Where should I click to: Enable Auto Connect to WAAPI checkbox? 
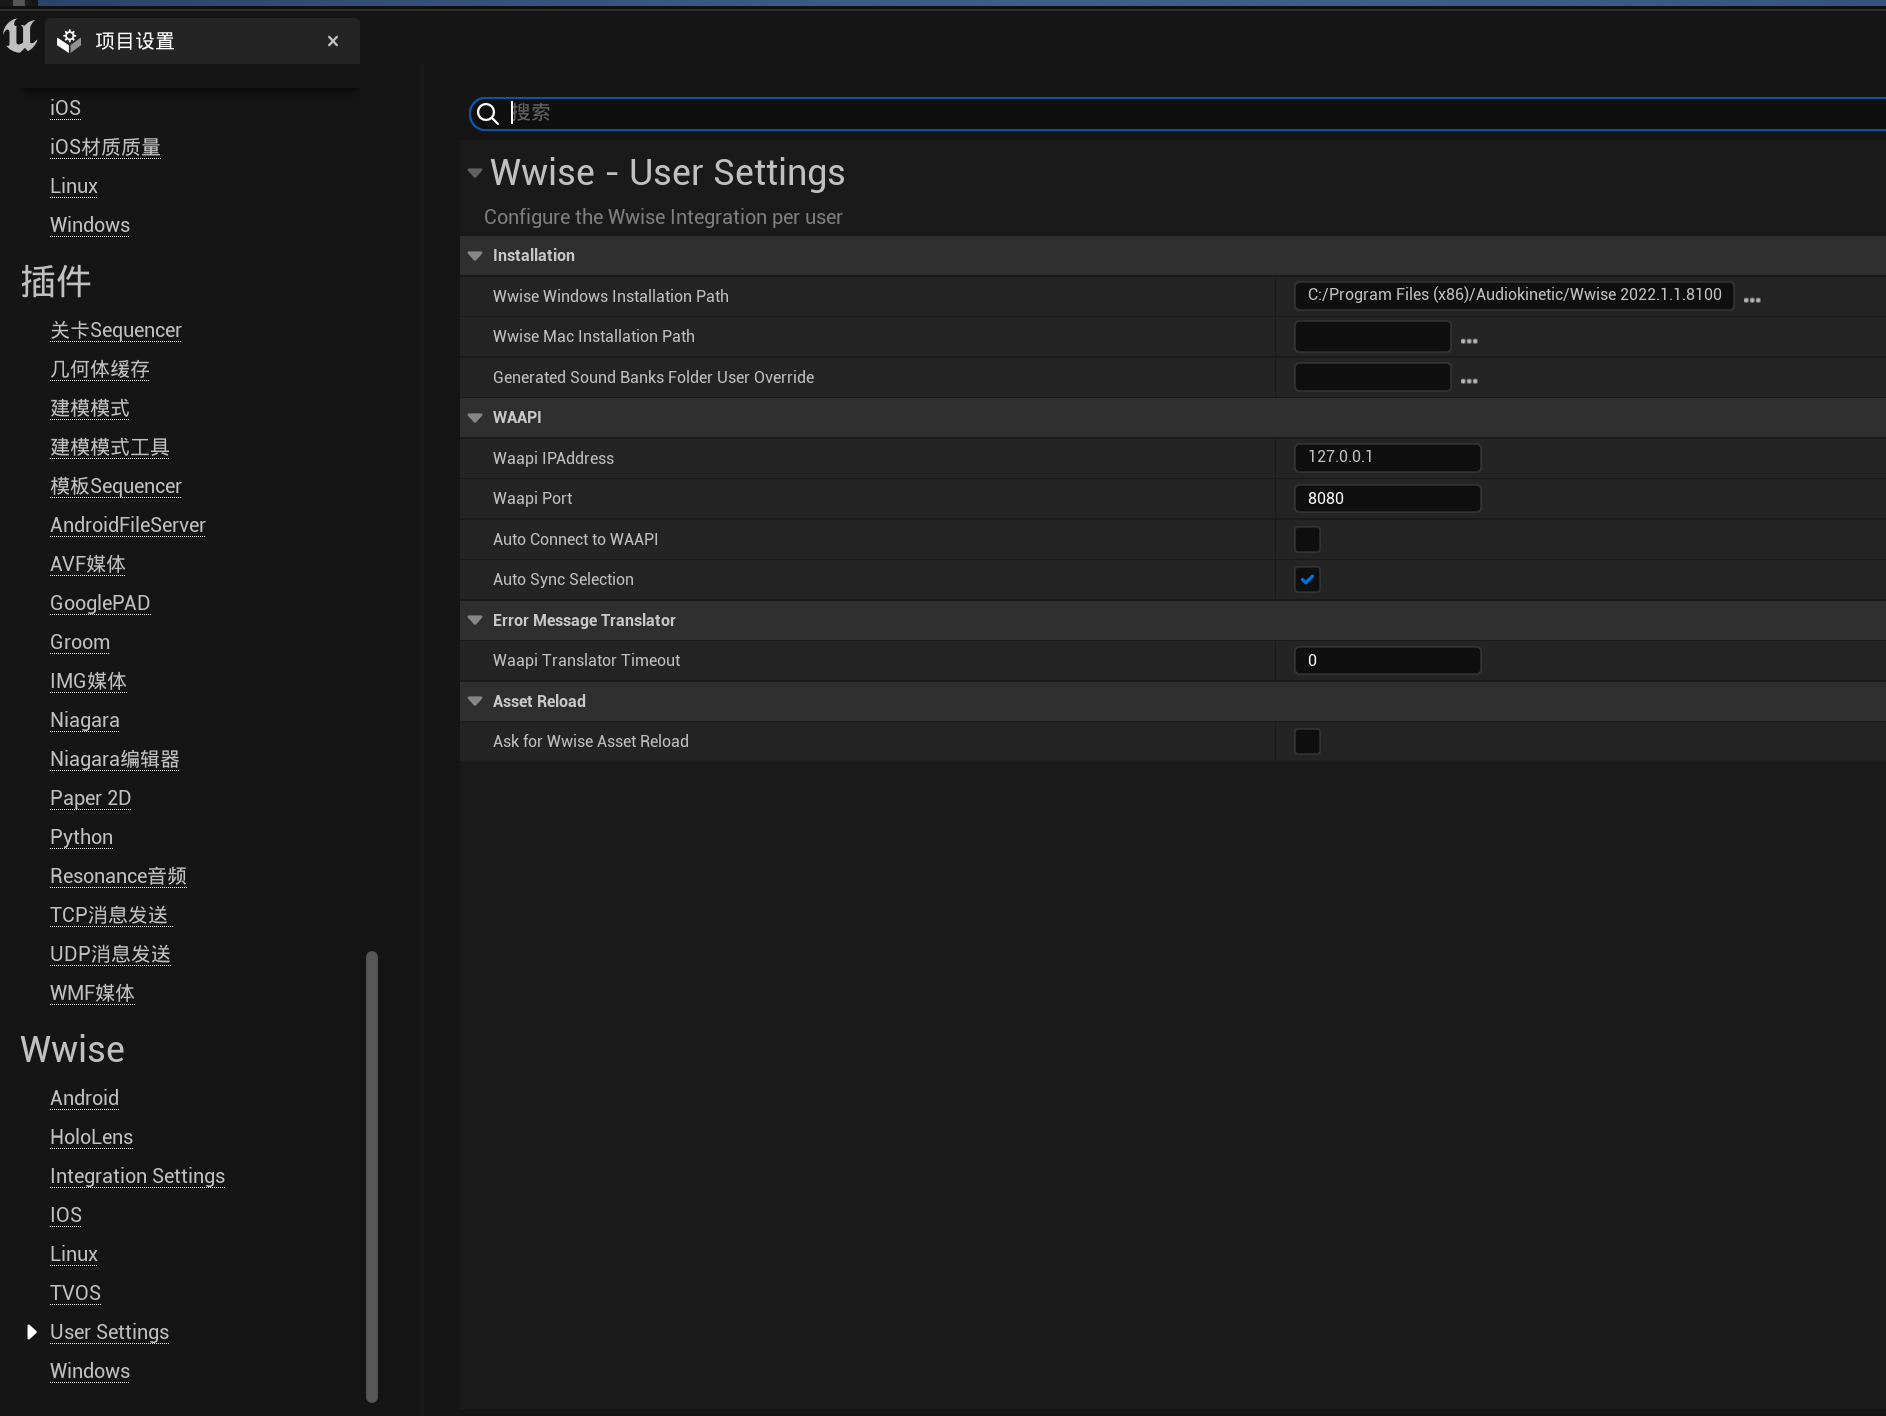pos(1307,539)
